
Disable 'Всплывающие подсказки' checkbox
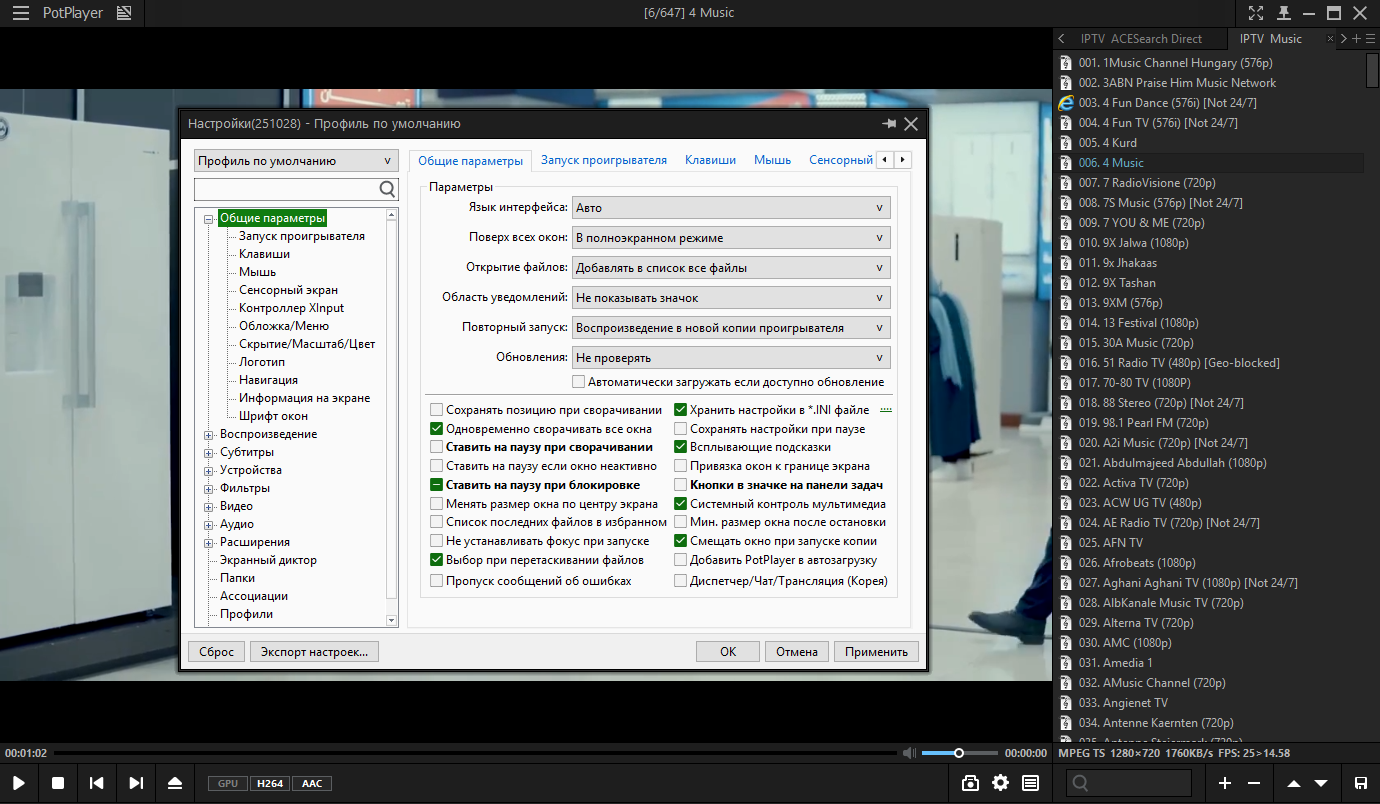pos(681,447)
